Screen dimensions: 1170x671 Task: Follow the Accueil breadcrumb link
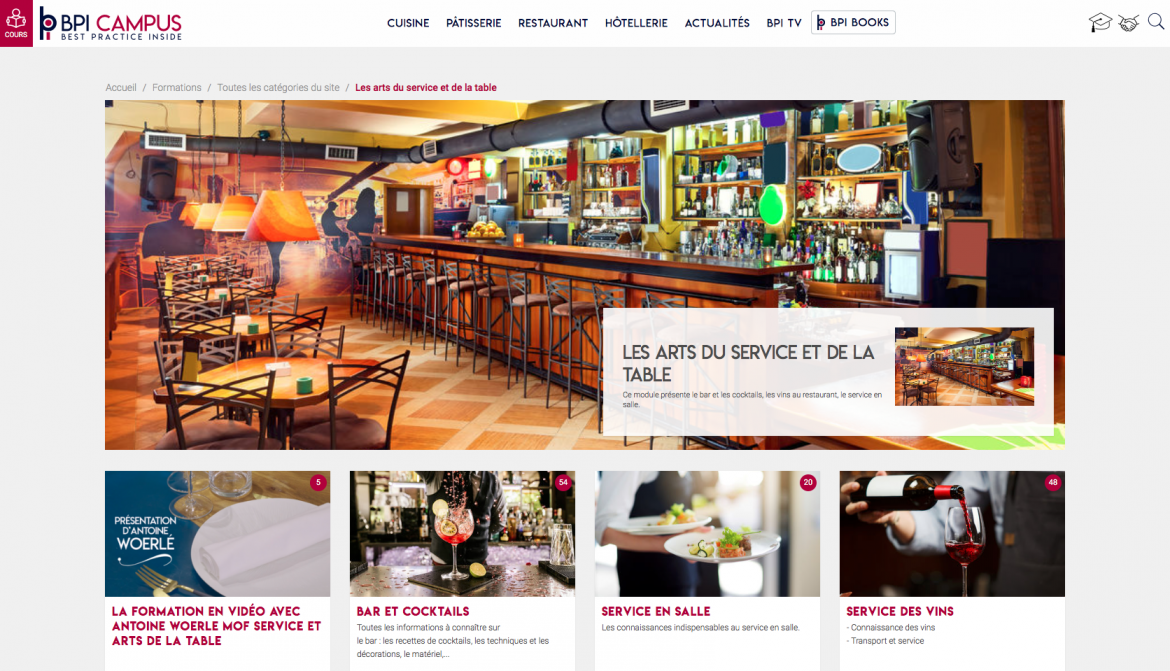tap(121, 87)
